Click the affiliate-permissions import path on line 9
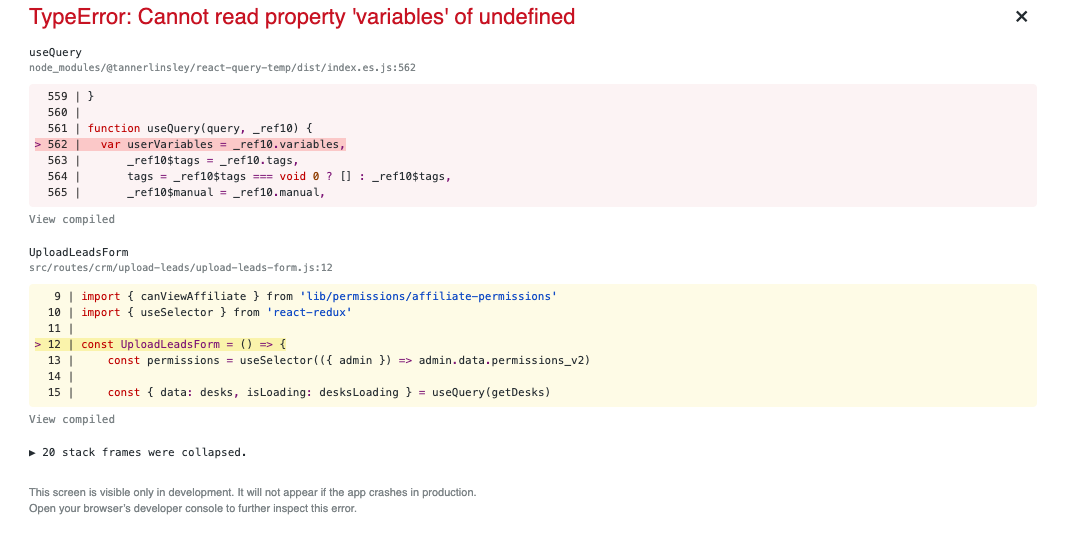 click(x=428, y=296)
